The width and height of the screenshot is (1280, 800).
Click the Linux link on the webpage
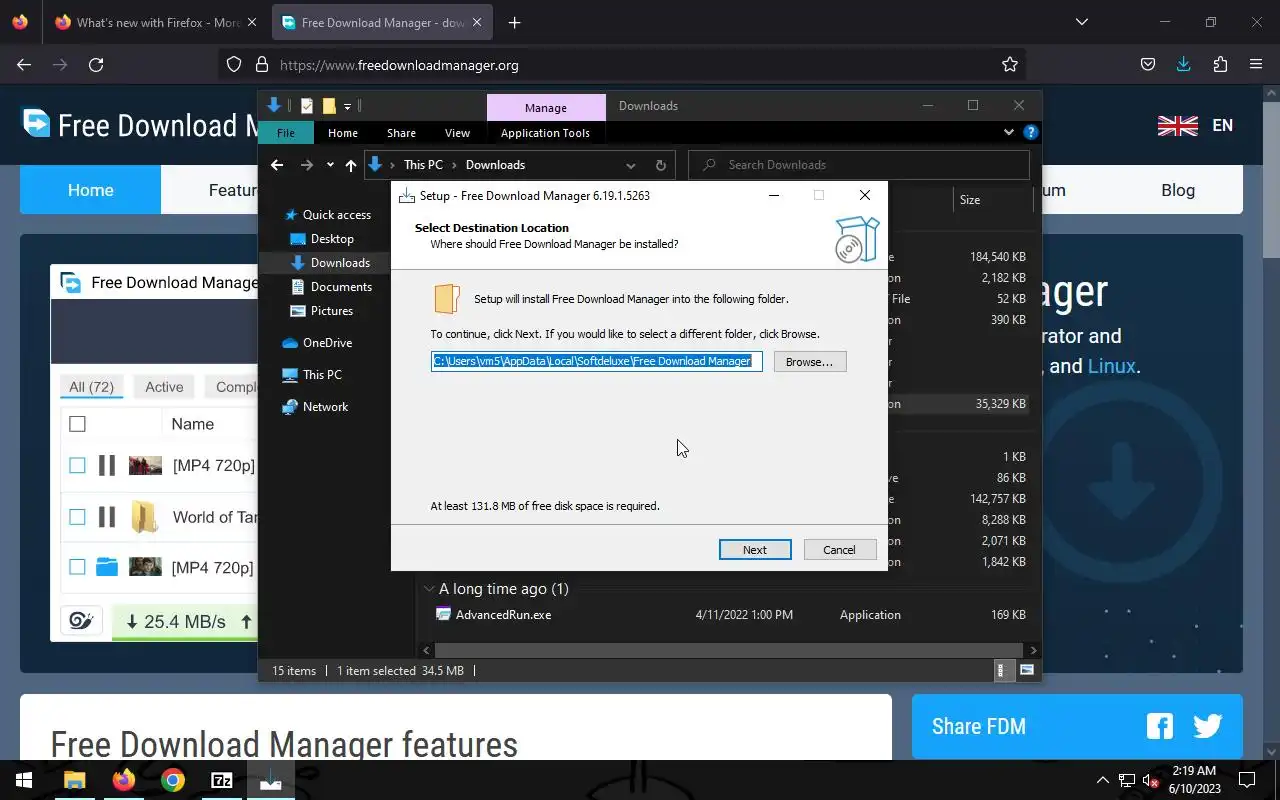[1111, 366]
